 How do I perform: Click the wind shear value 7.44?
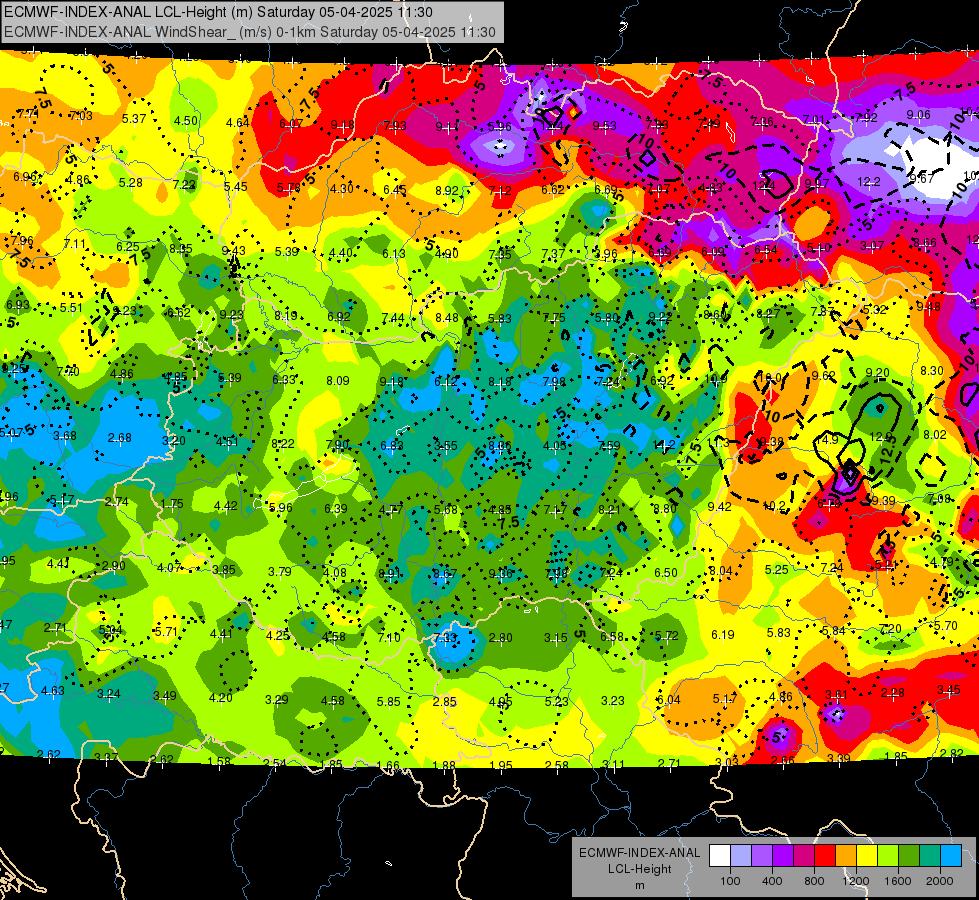tap(393, 318)
